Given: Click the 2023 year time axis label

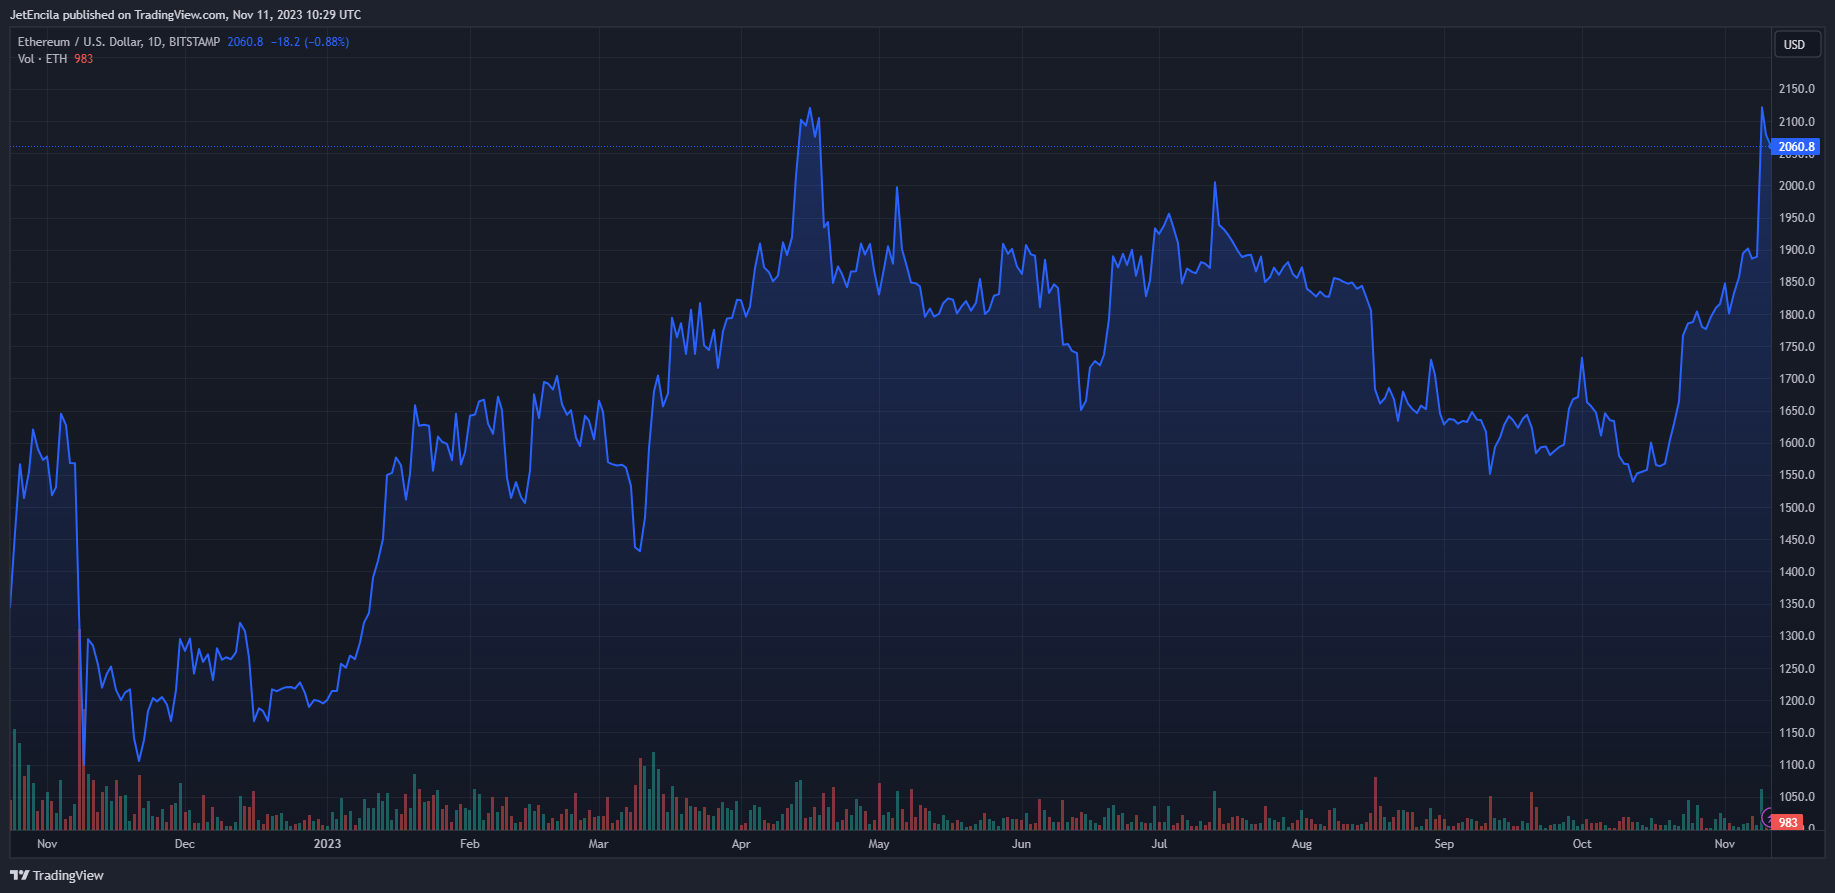Looking at the screenshot, I should 327,844.
